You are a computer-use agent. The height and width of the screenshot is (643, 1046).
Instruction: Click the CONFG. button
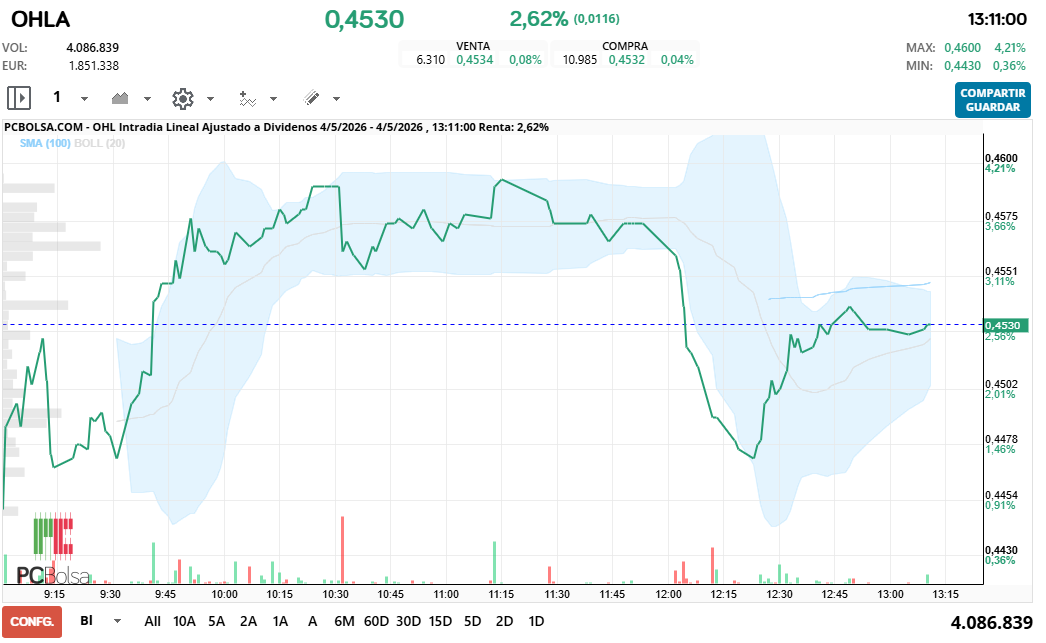coord(32,622)
